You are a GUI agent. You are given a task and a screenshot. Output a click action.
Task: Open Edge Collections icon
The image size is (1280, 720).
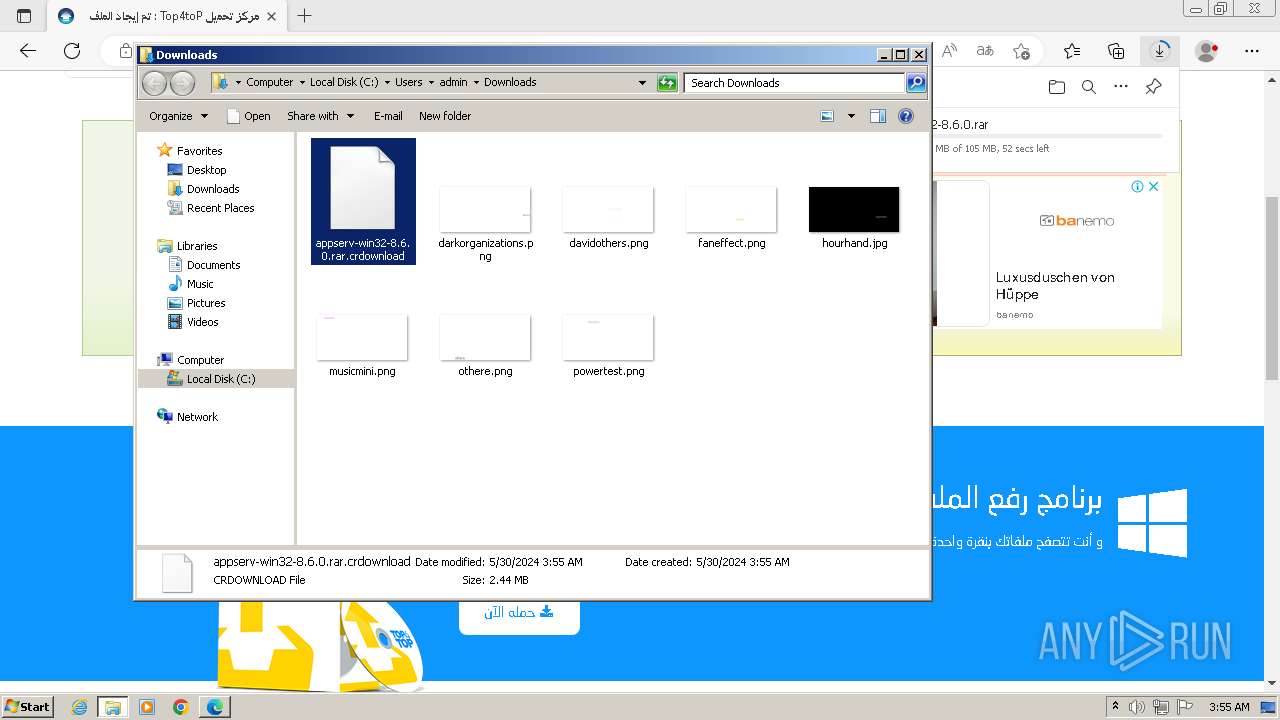1116,50
